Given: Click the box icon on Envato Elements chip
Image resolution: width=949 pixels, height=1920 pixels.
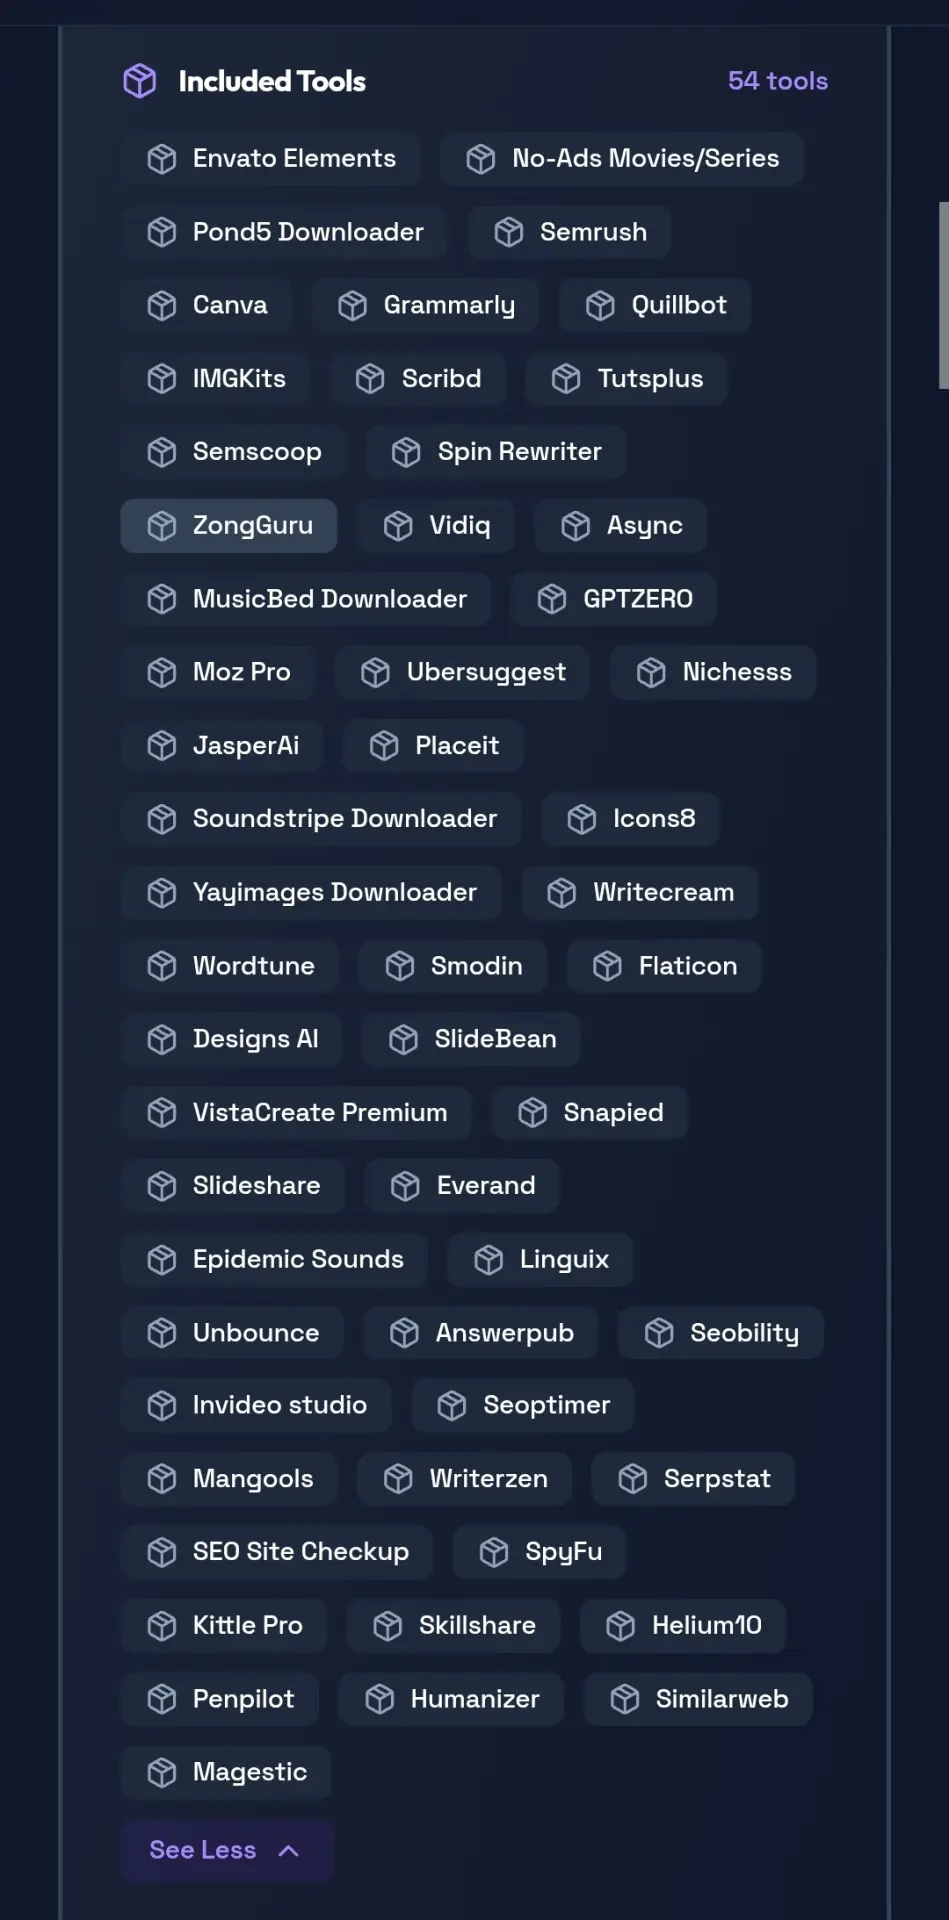Looking at the screenshot, I should click(162, 159).
